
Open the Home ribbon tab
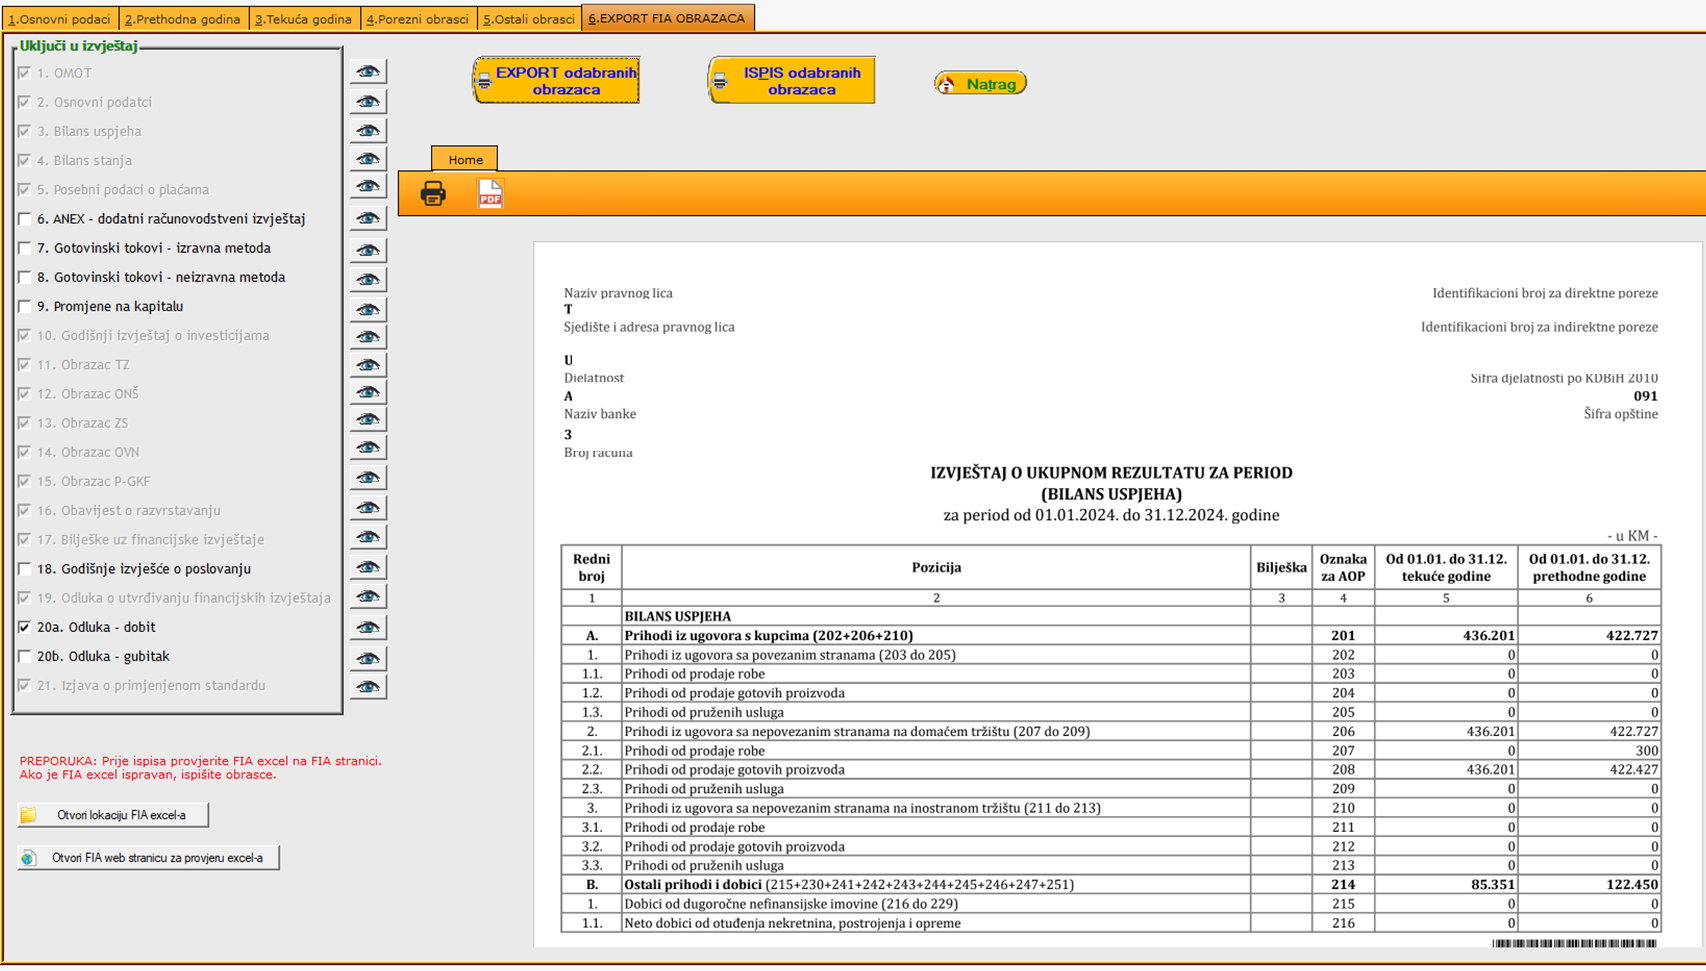[465, 159]
